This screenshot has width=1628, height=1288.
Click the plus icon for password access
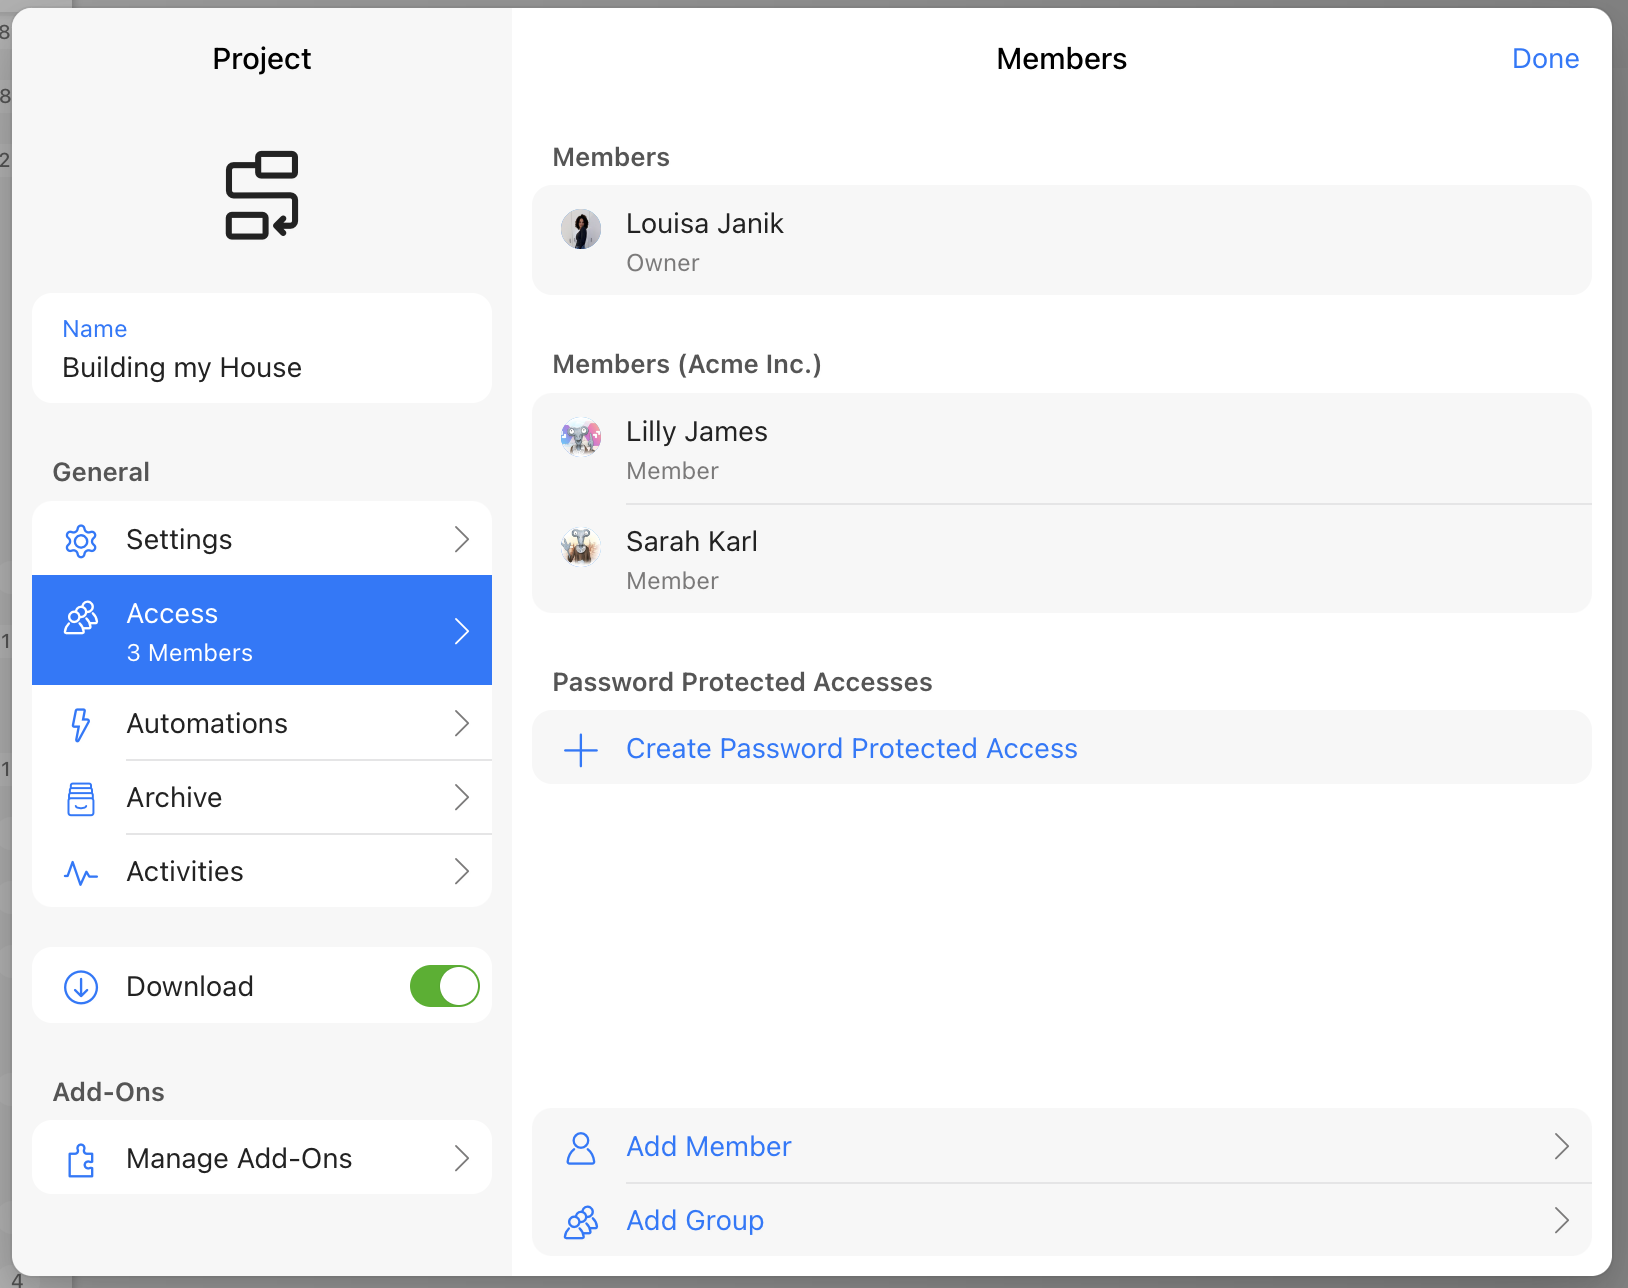[581, 749]
